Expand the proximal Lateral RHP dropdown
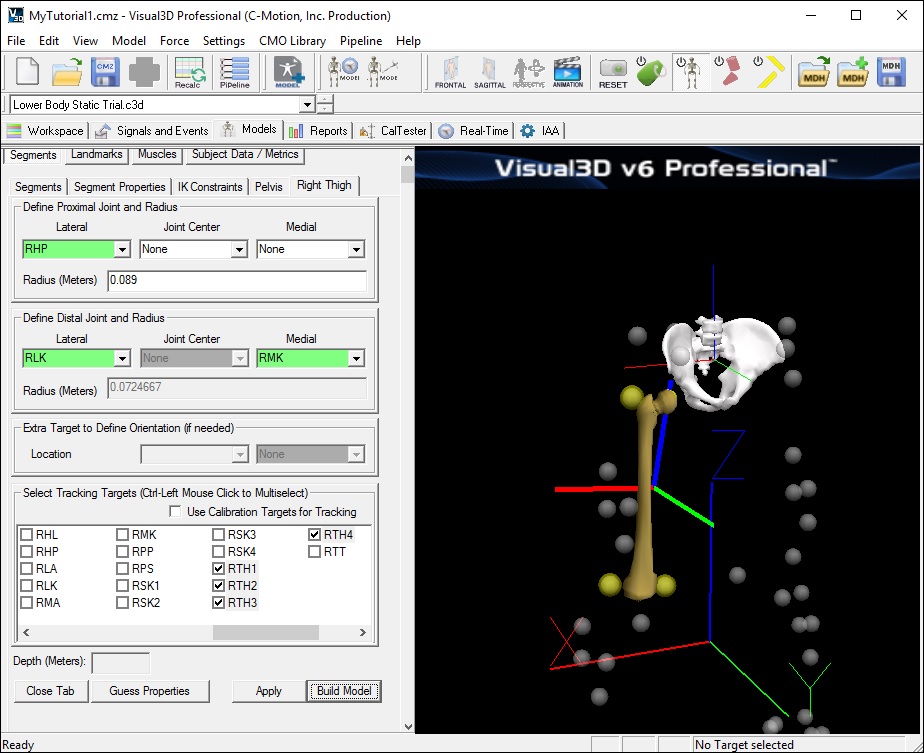The width and height of the screenshot is (924, 753). point(122,250)
